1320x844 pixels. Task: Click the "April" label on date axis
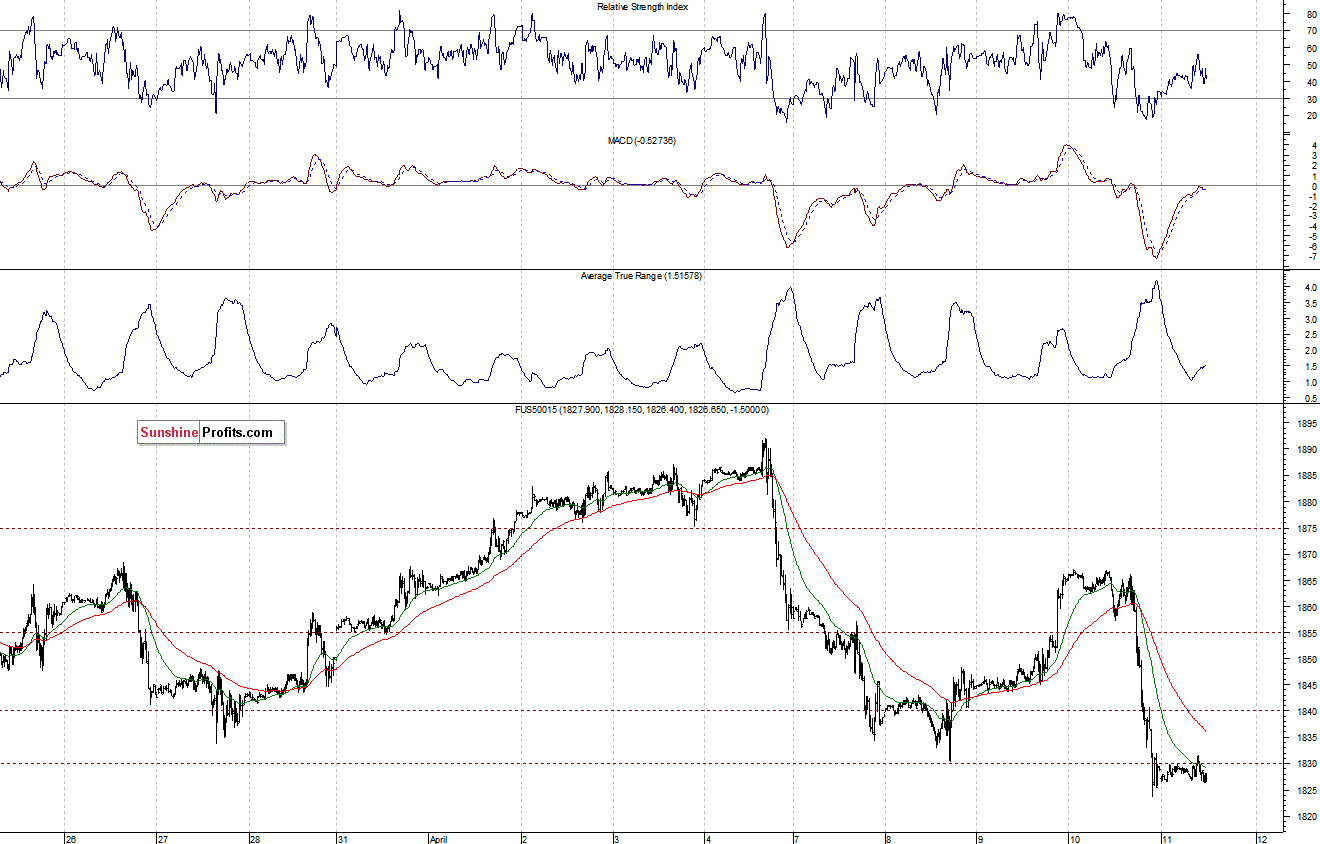(439, 839)
